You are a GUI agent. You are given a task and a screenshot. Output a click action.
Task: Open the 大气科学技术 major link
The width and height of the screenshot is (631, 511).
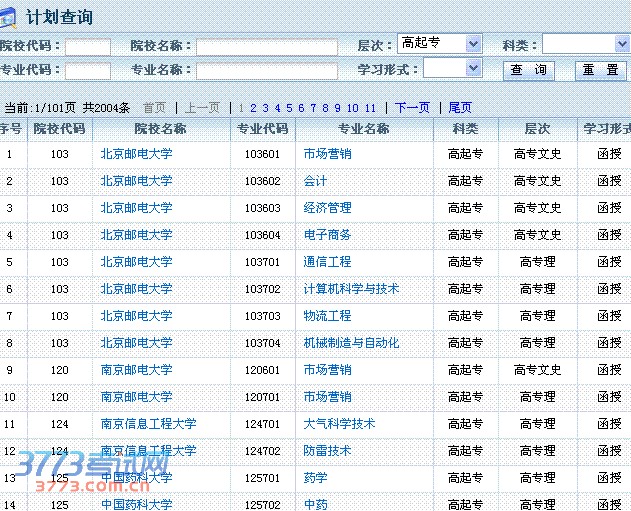(339, 424)
